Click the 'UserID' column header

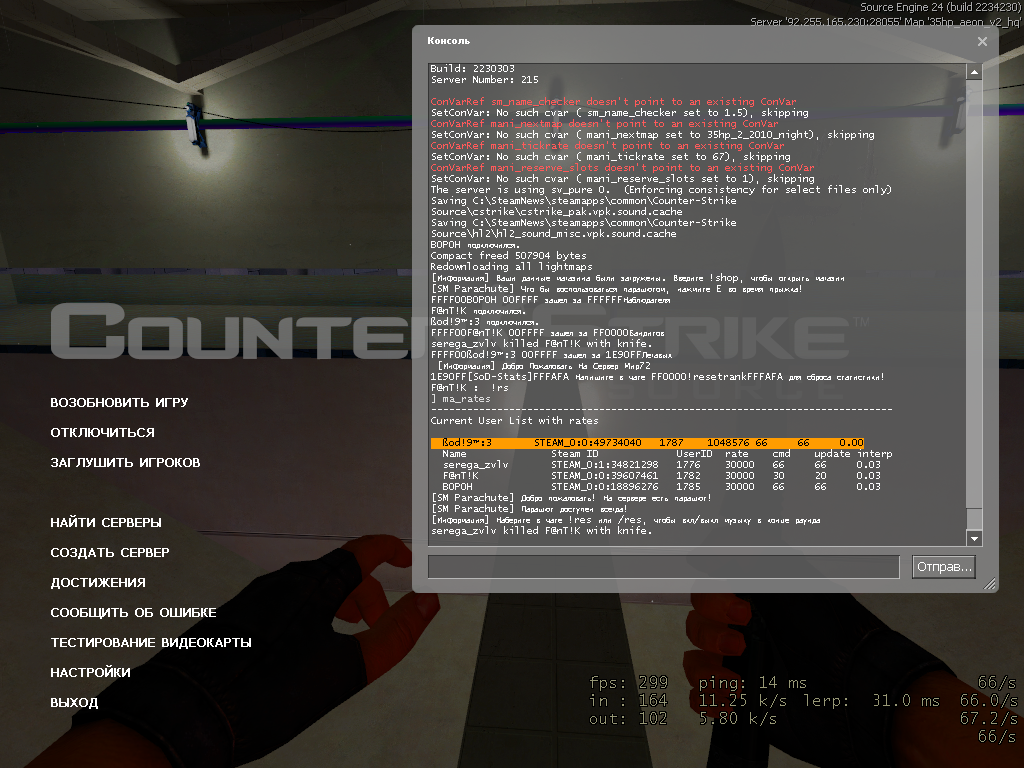694,454
